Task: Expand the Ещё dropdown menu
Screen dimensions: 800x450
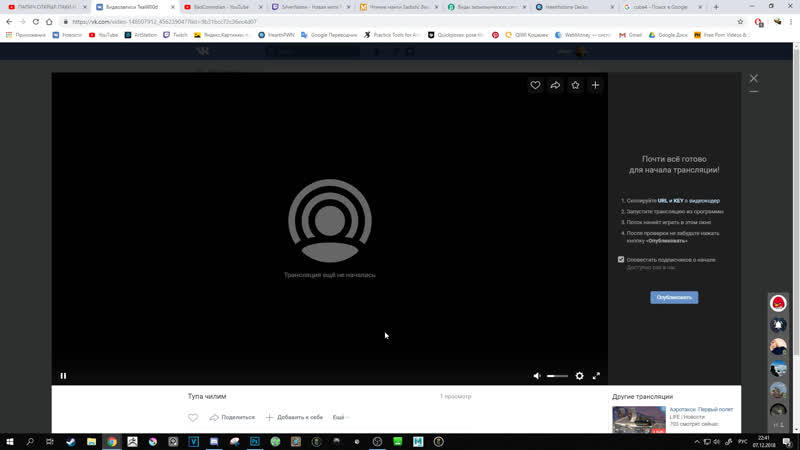Action: [x=340, y=417]
